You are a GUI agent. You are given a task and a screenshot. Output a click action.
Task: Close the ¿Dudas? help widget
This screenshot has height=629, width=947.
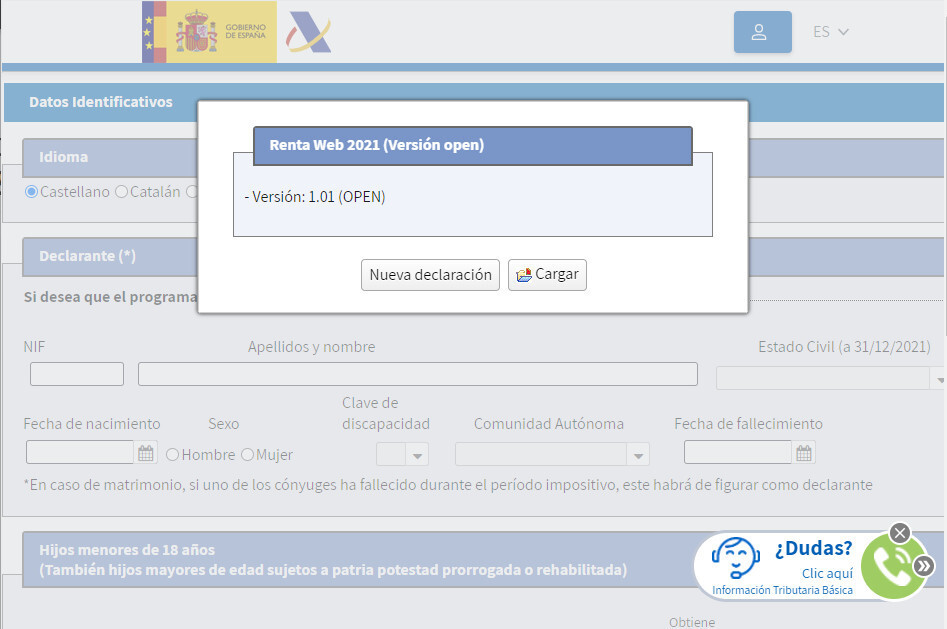tap(900, 533)
